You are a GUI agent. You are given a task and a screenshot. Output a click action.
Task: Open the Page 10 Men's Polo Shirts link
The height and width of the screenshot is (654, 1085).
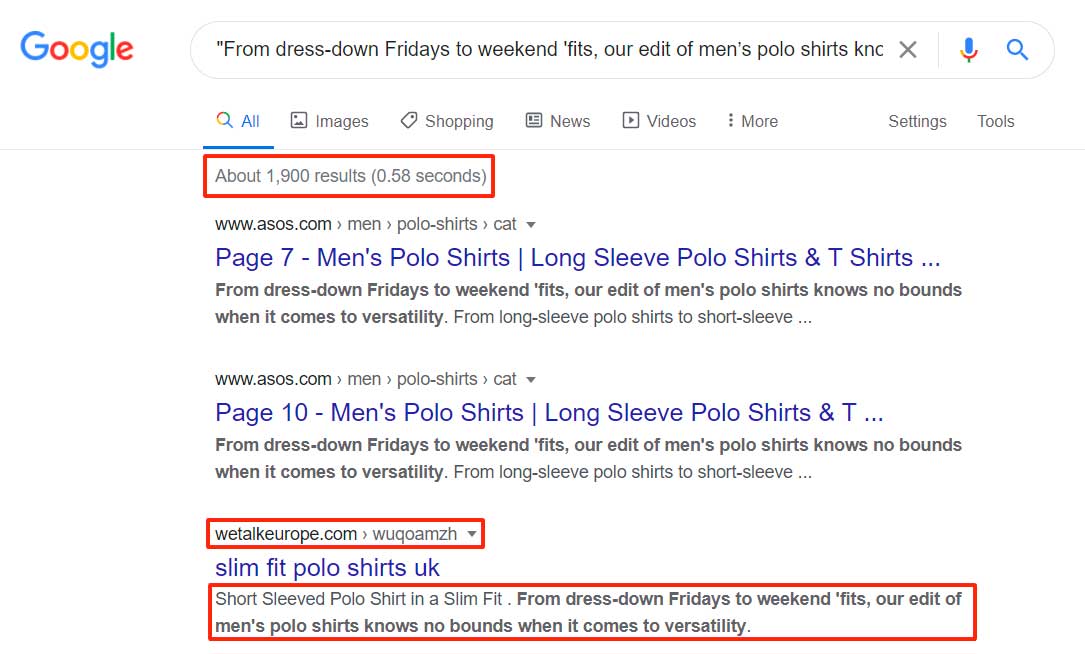549,413
